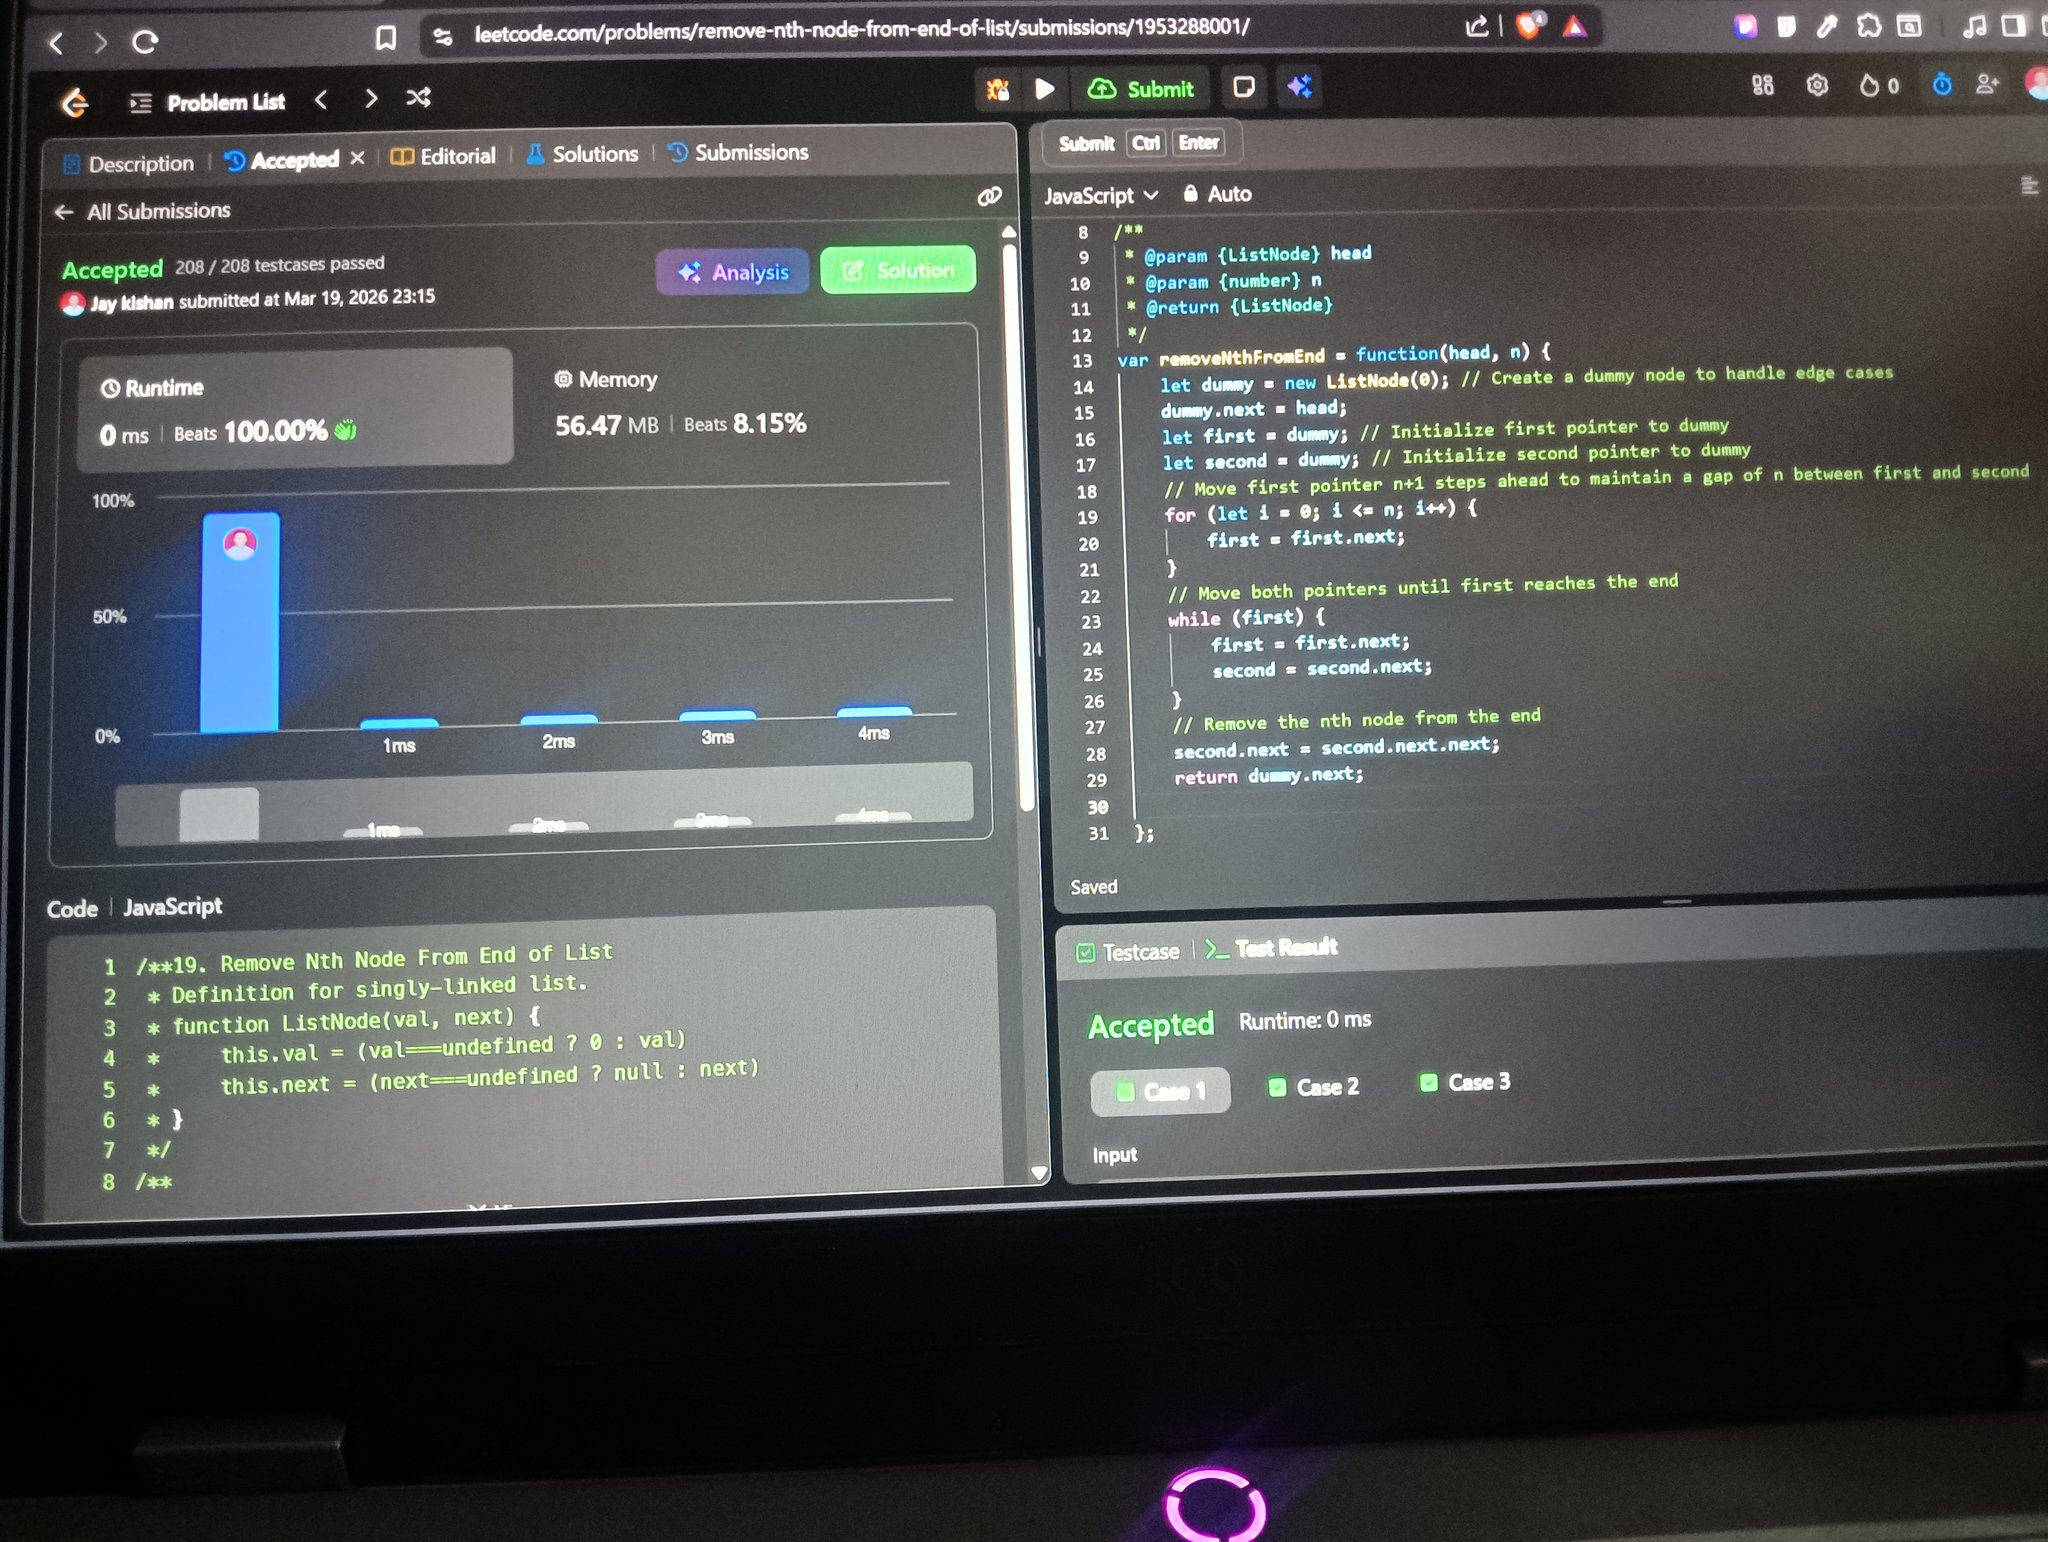Click the debugger bug icon

point(997,90)
